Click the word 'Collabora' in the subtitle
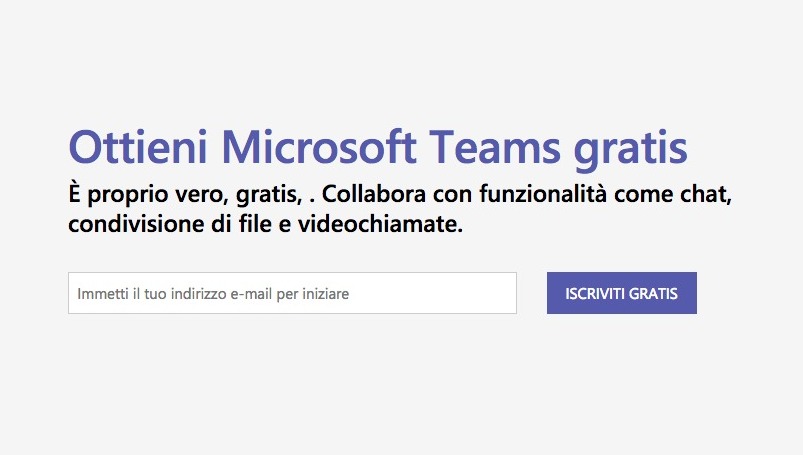Screen dimensions: 803x455 pyautogui.click(x=375, y=192)
